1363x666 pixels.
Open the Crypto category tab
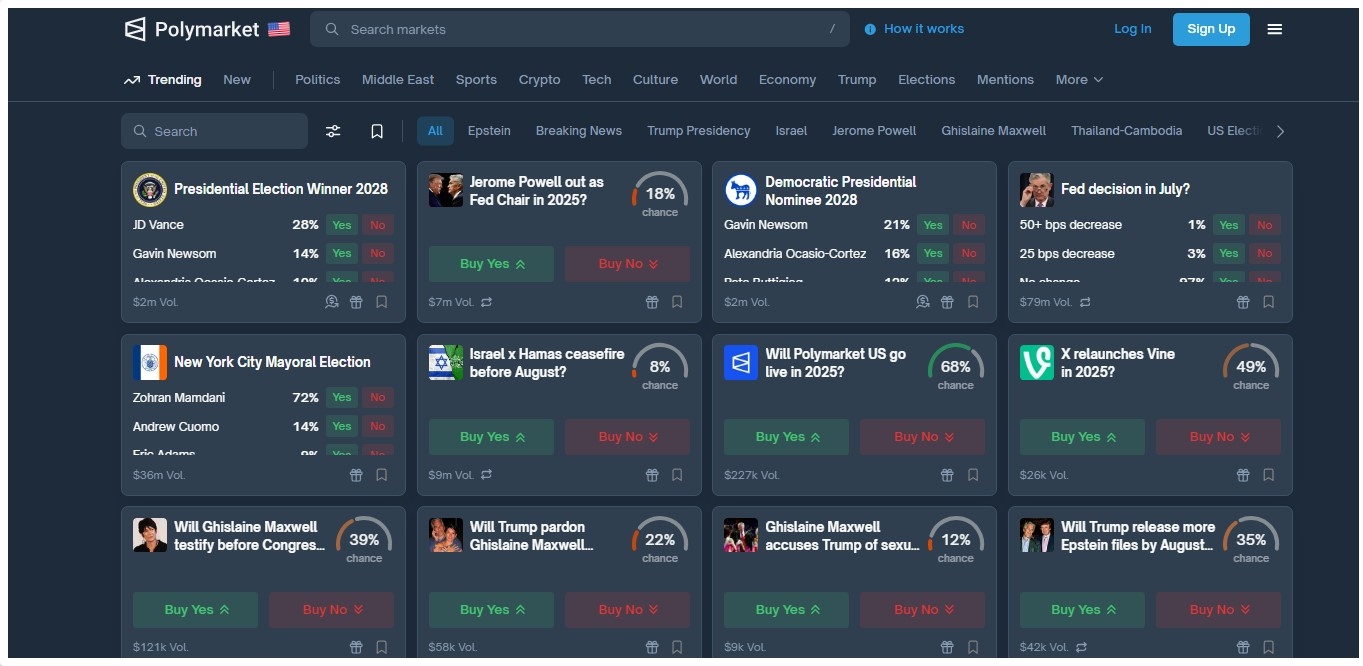539,80
